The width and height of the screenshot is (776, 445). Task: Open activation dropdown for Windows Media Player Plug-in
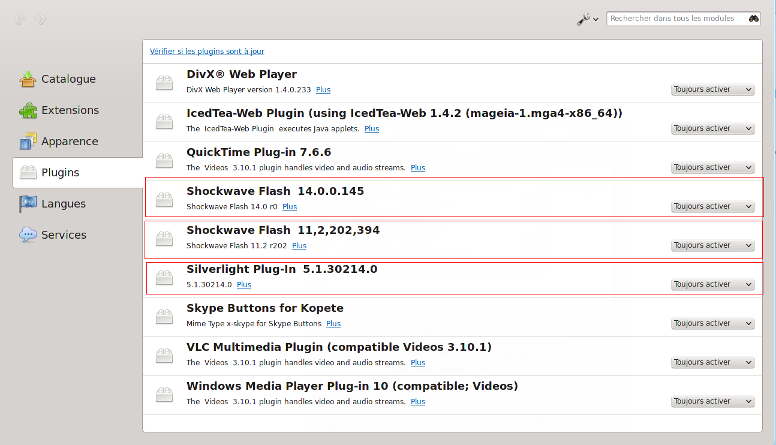point(713,401)
